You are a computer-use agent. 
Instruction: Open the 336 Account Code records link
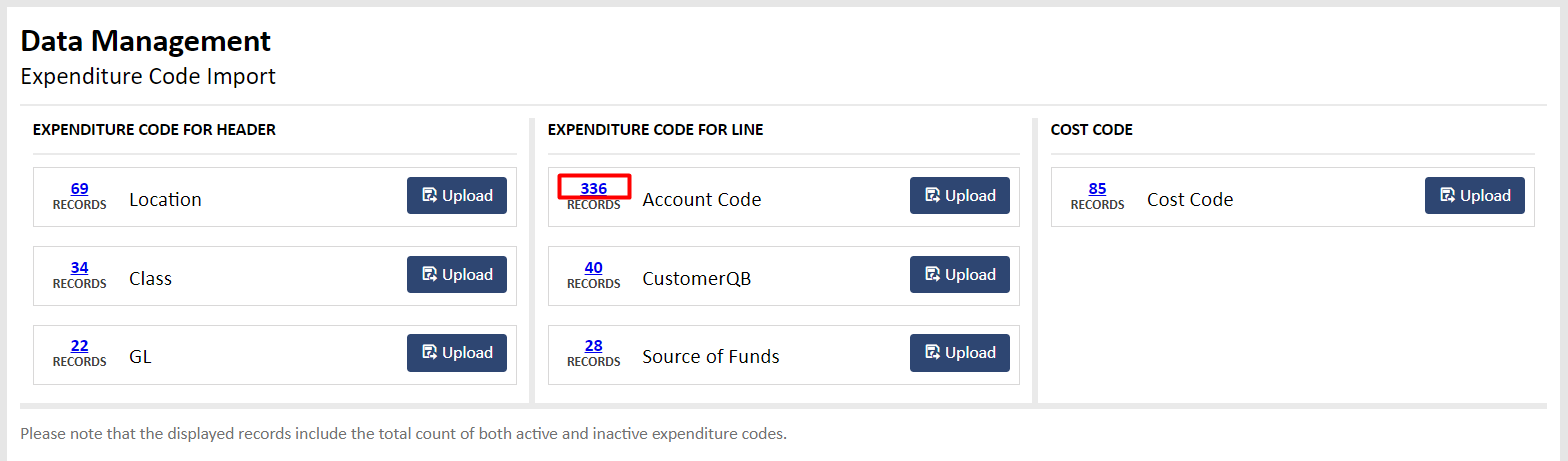pos(594,188)
